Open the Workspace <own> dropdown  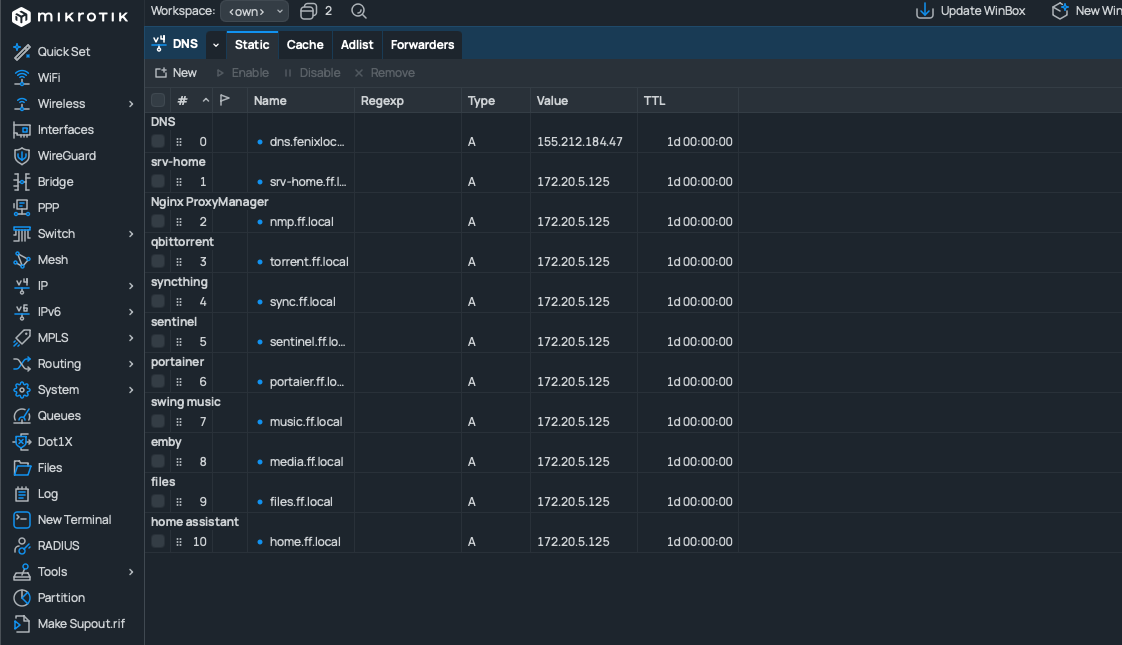[254, 11]
